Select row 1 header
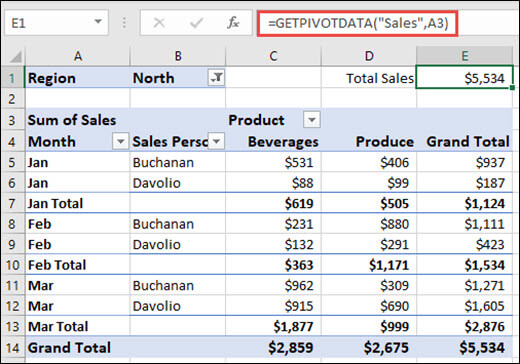 13,78
